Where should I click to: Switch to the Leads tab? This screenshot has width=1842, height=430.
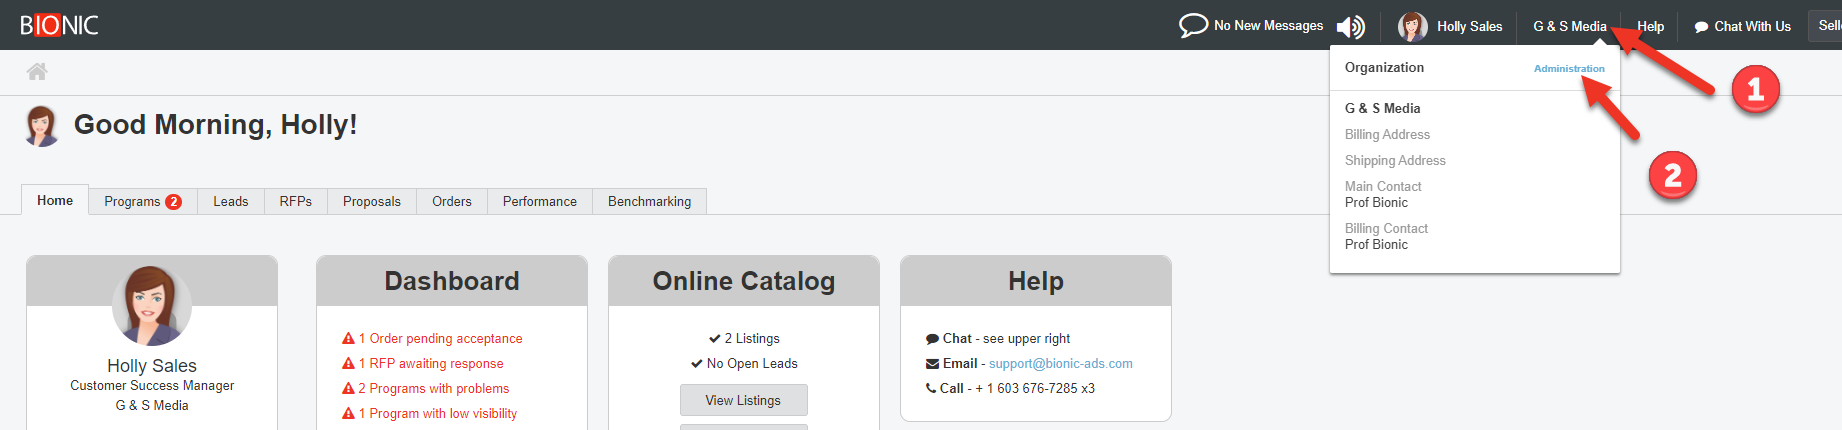[230, 201]
